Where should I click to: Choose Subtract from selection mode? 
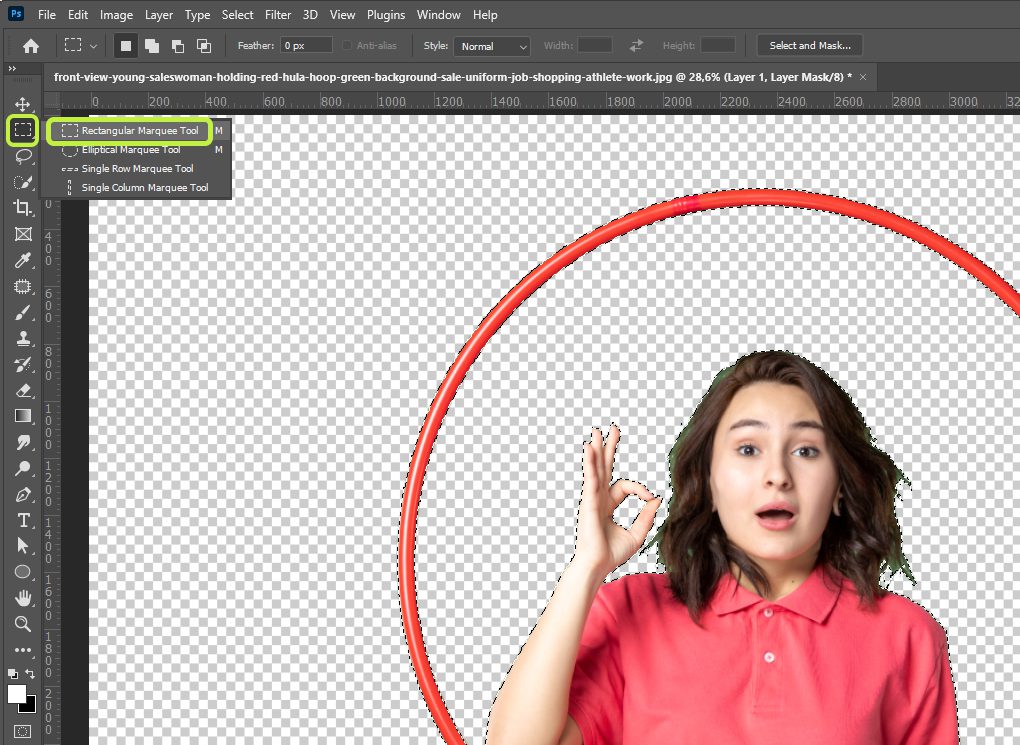pyautogui.click(x=178, y=46)
